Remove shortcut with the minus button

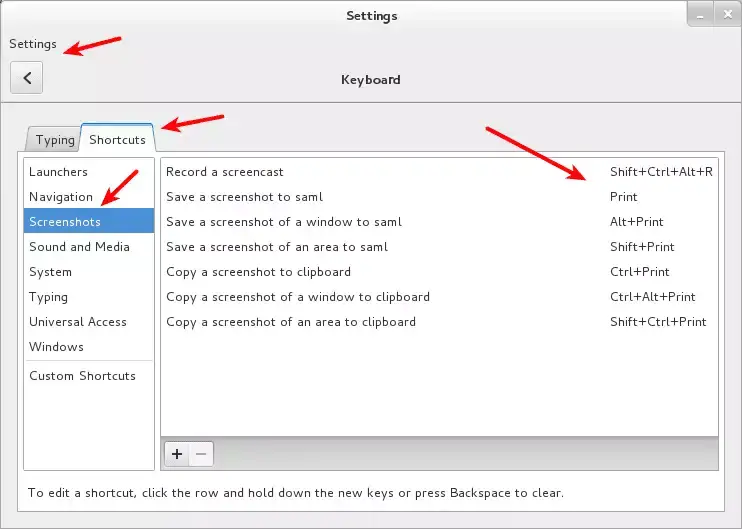[x=201, y=454]
